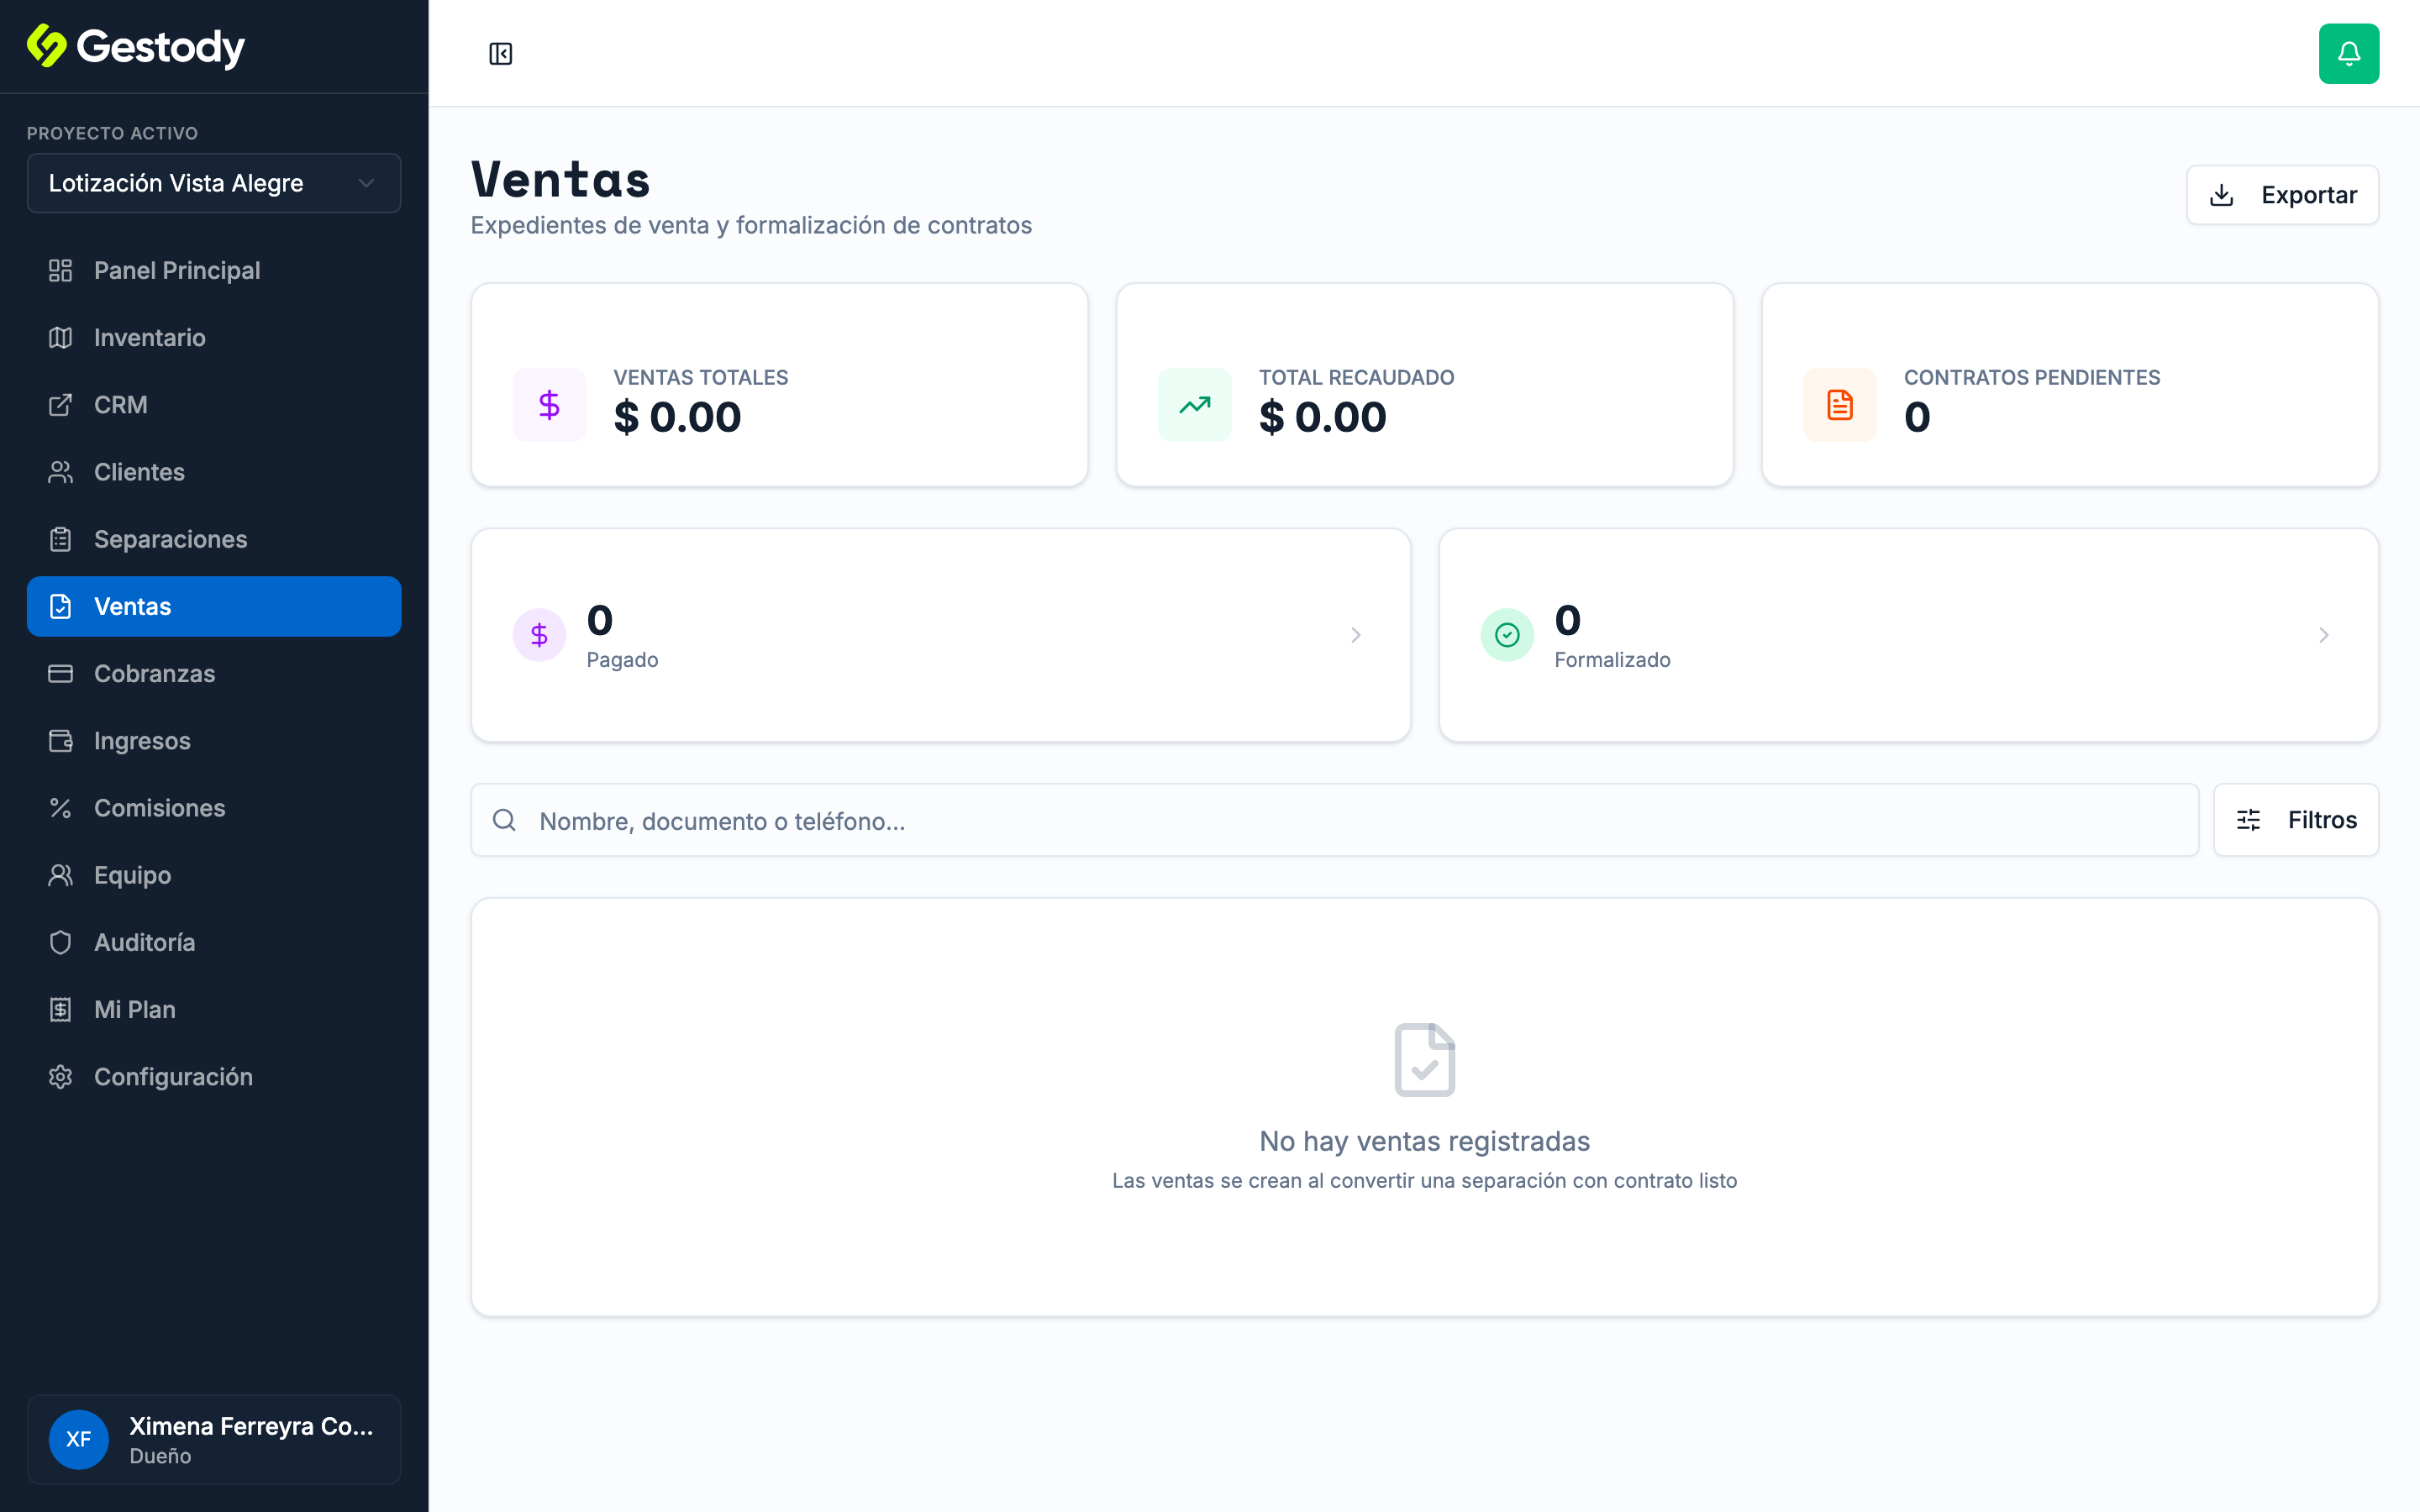Click the Comisiones percent icon
This screenshot has height=1512, width=2420.
[60, 808]
